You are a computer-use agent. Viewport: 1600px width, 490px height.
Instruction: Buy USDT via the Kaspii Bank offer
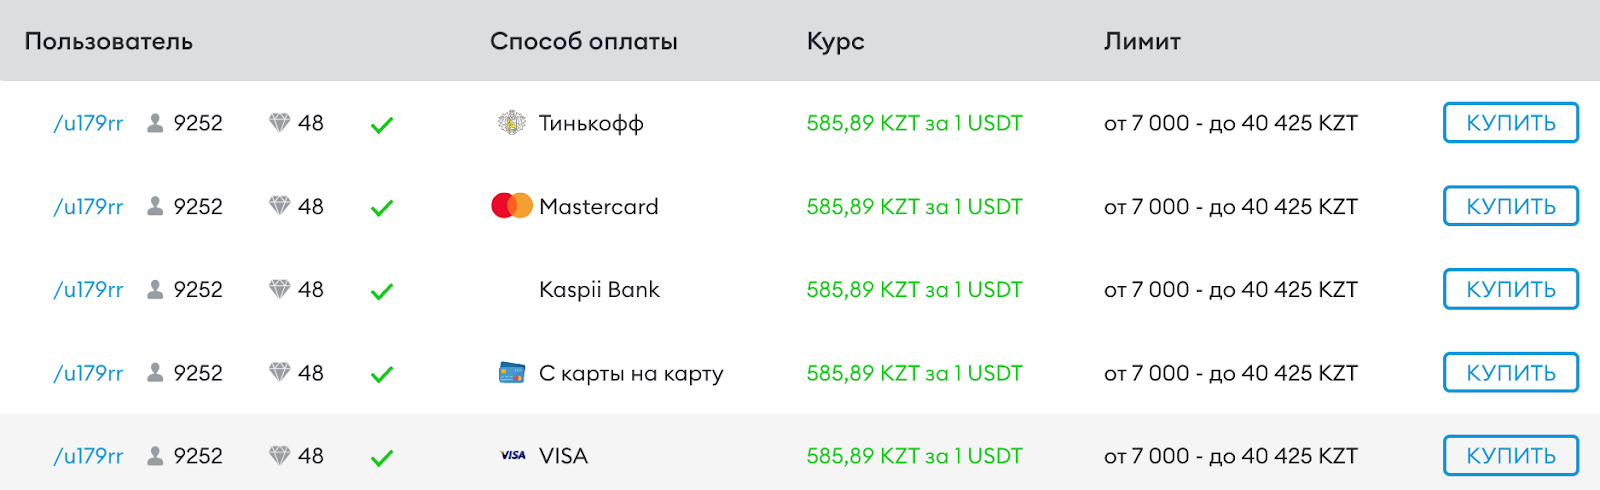click(1510, 289)
